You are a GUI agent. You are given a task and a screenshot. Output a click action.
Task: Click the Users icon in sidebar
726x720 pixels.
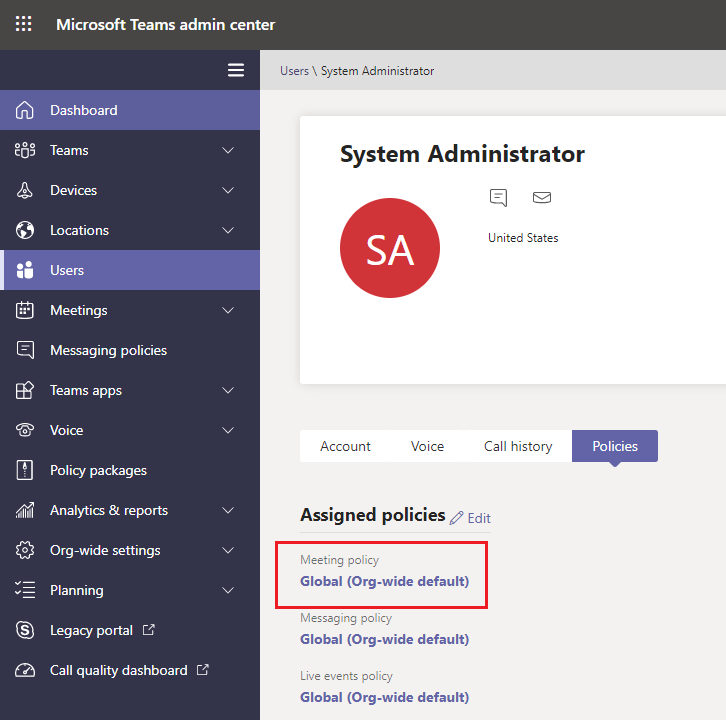[x=25, y=270]
